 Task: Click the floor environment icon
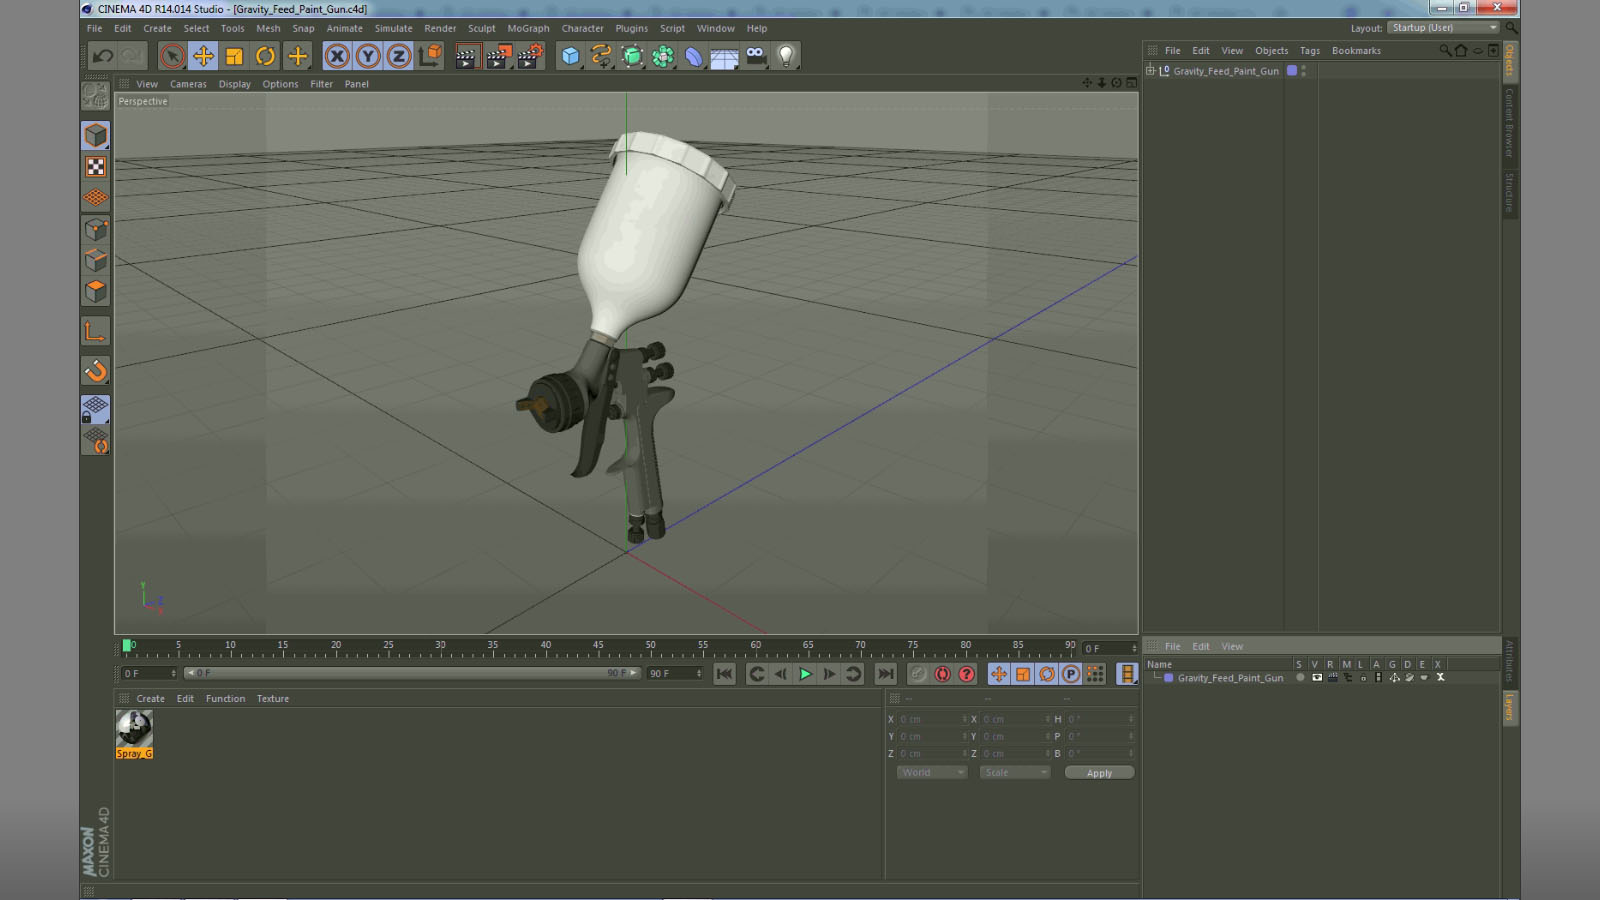point(724,57)
